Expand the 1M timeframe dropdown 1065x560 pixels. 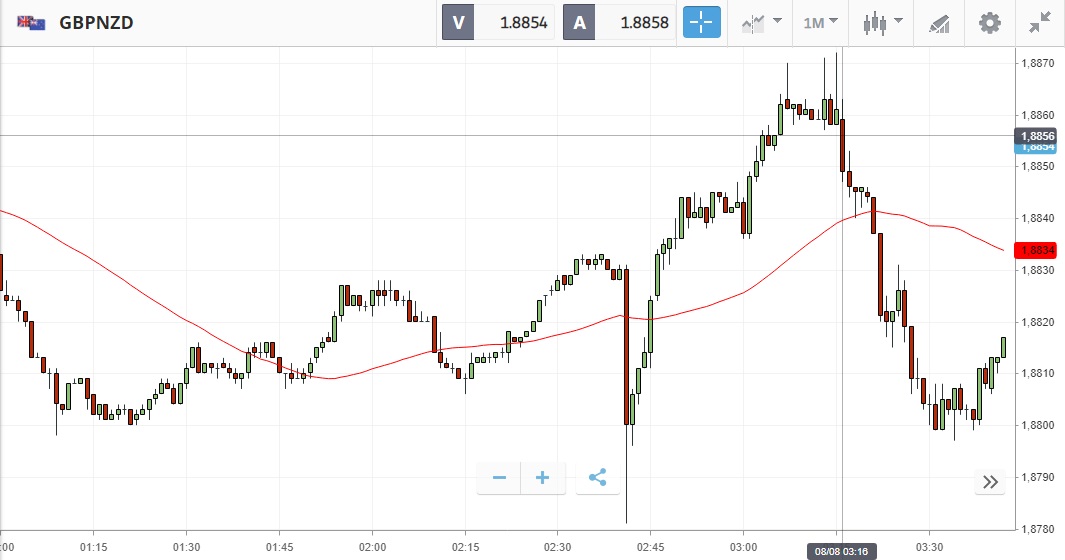coord(820,22)
